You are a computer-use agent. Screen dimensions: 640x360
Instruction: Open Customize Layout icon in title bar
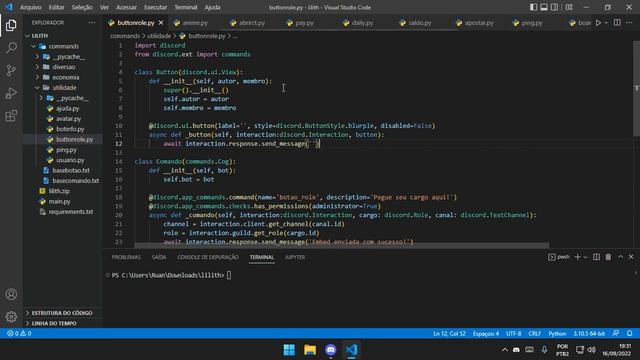(x=569, y=7)
